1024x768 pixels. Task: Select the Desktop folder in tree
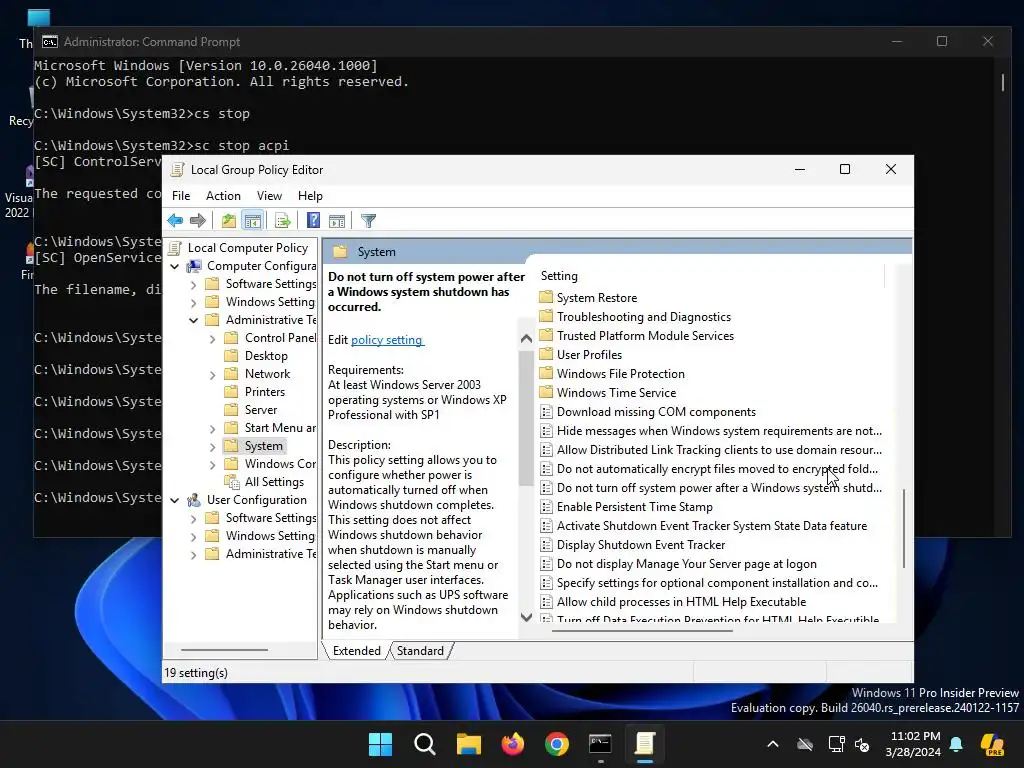[x=266, y=356]
